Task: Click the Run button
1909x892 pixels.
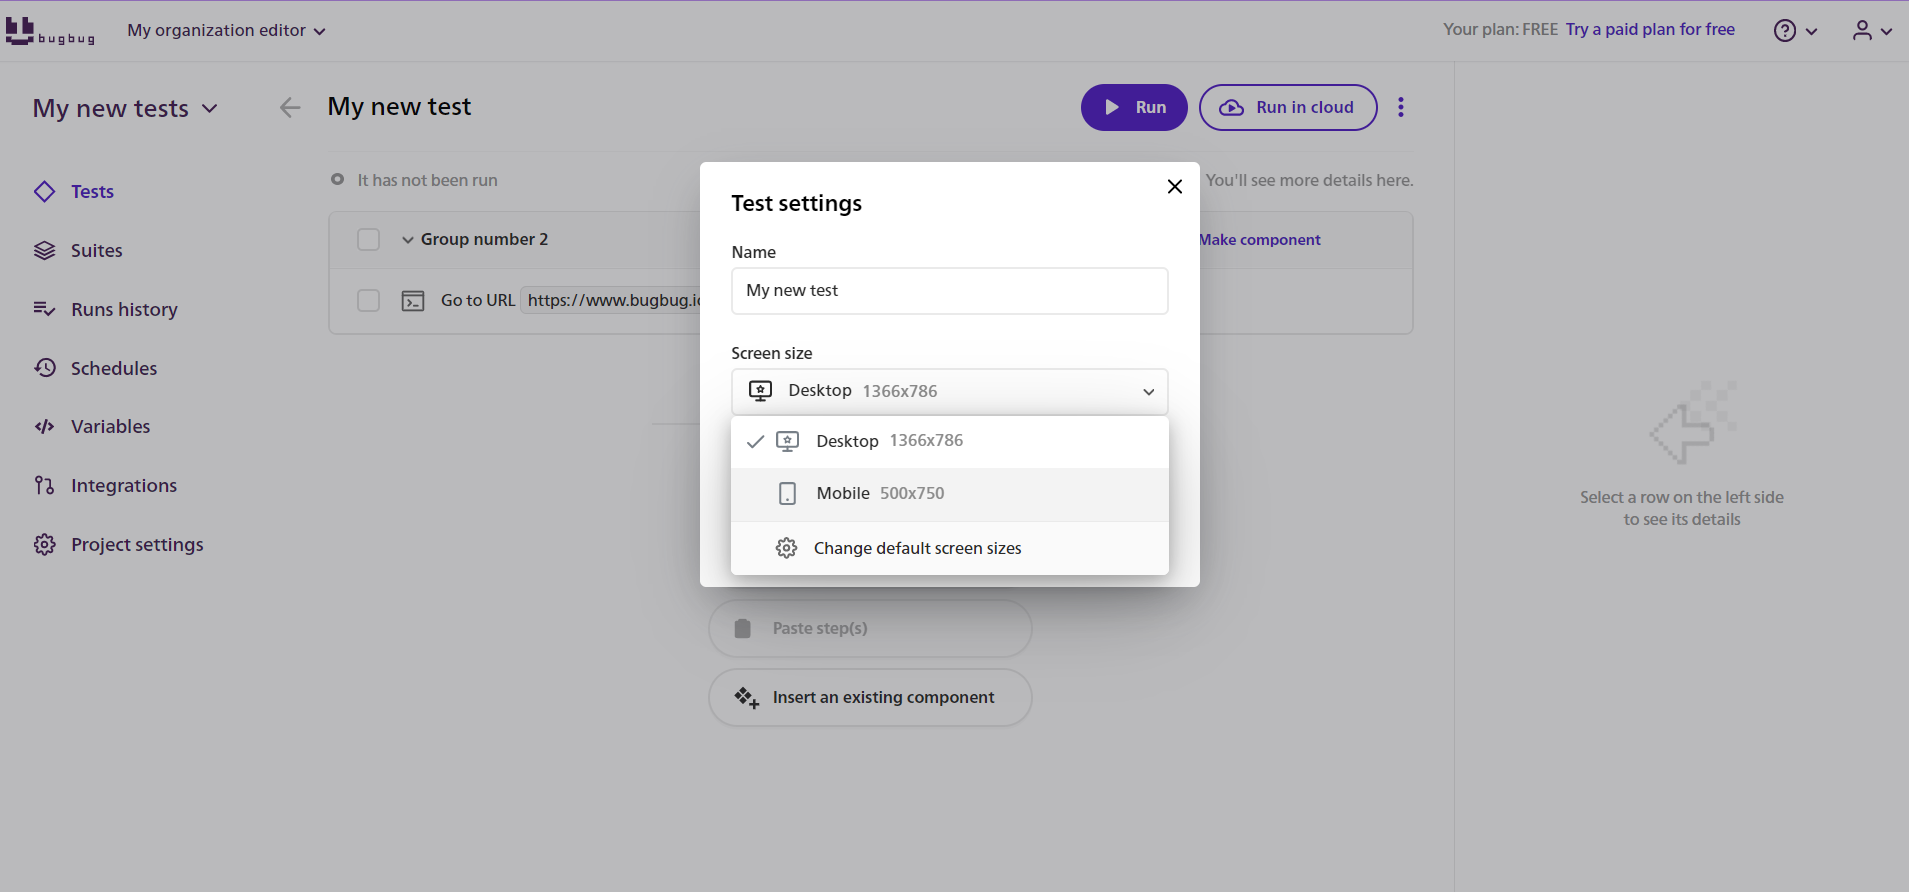Action: click(x=1134, y=107)
